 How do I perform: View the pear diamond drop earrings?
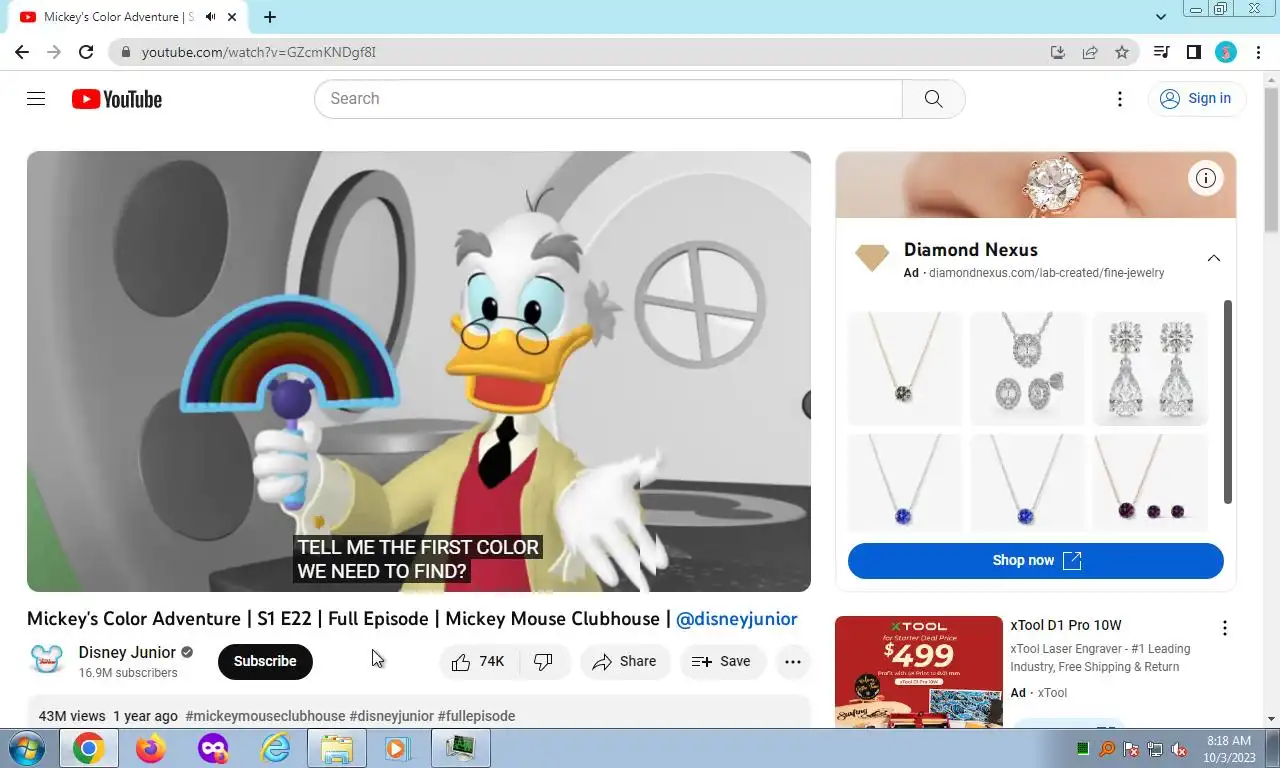[x=1150, y=369]
